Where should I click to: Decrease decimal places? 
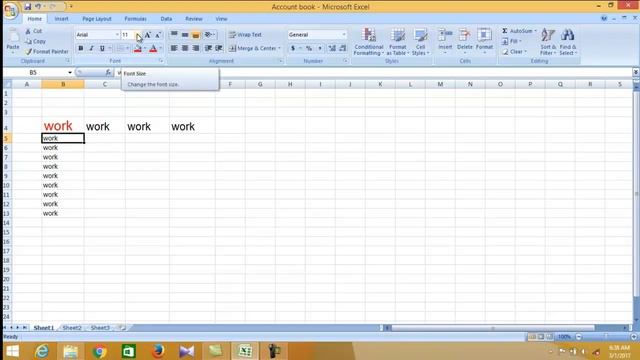coord(342,49)
